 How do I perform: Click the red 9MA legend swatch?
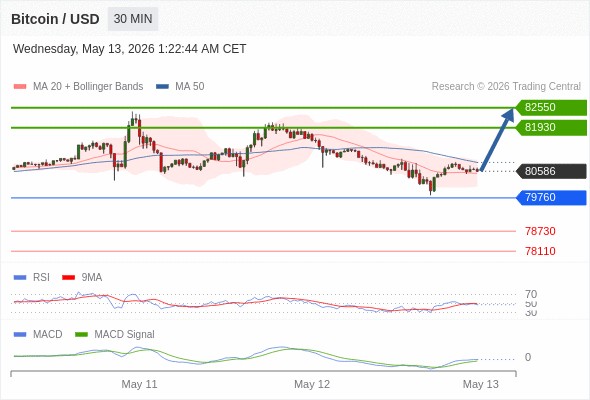tap(68, 278)
